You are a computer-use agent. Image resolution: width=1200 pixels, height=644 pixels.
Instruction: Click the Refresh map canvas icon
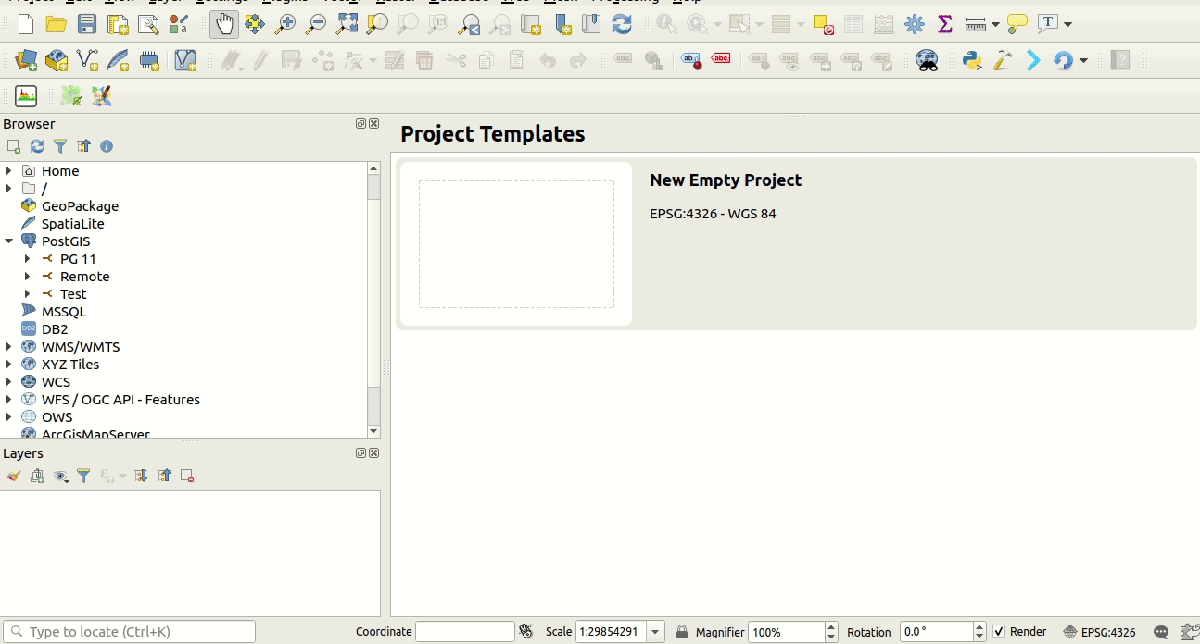(x=622, y=24)
